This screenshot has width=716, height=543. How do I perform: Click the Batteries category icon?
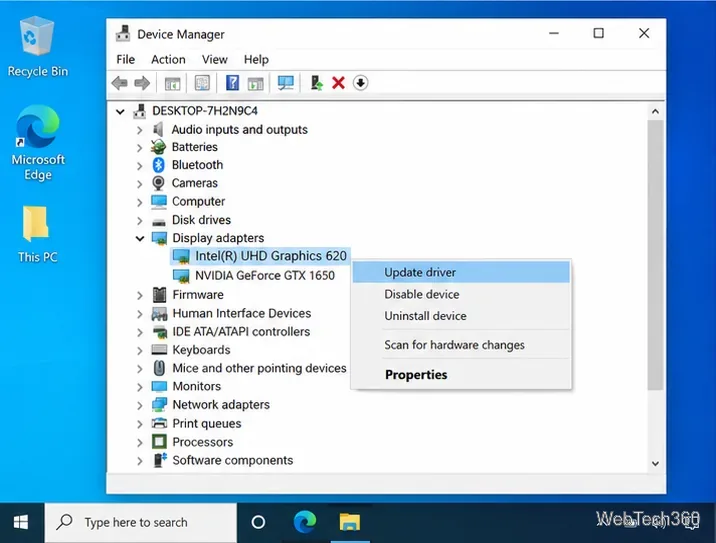pos(158,147)
